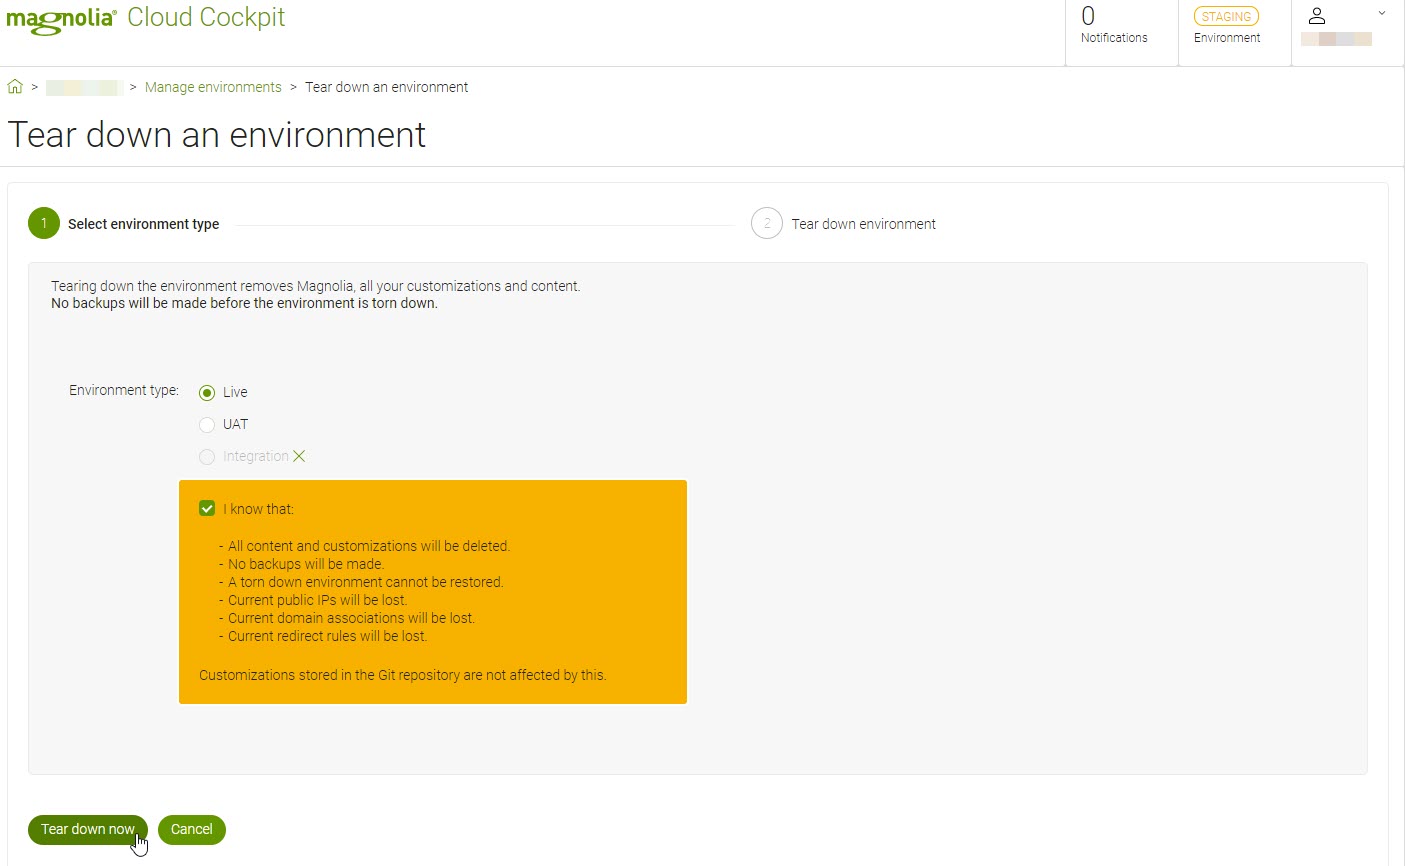The image size is (1405, 866).
Task: Click 'Current public IPs will be lost.'
Action: click(318, 600)
